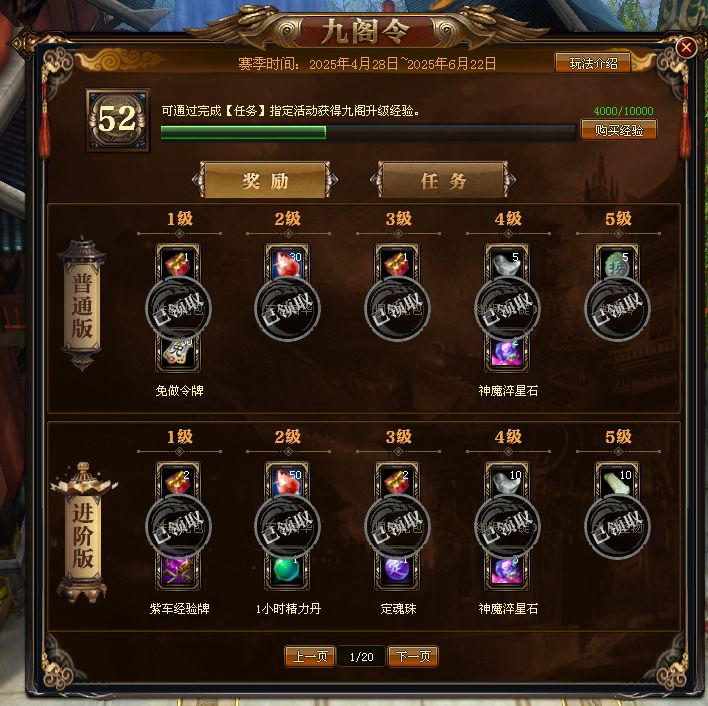
Task: Go back with the 上一页 button
Action: coord(310,656)
